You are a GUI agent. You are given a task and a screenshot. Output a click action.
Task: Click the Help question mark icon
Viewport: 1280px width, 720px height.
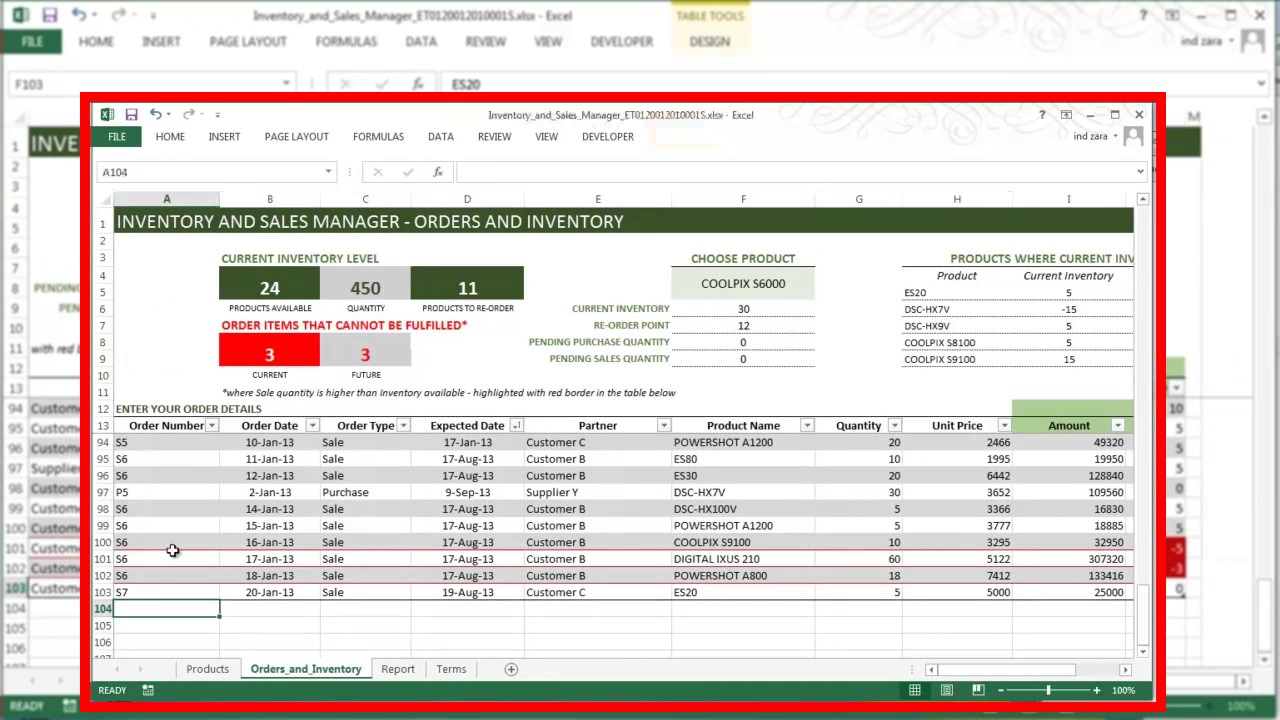point(1041,115)
